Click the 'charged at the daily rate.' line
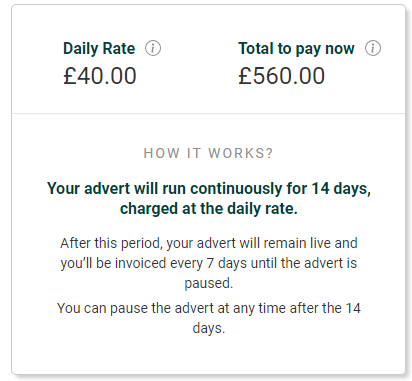Viewport: 412px width, 381px height. coord(209,209)
